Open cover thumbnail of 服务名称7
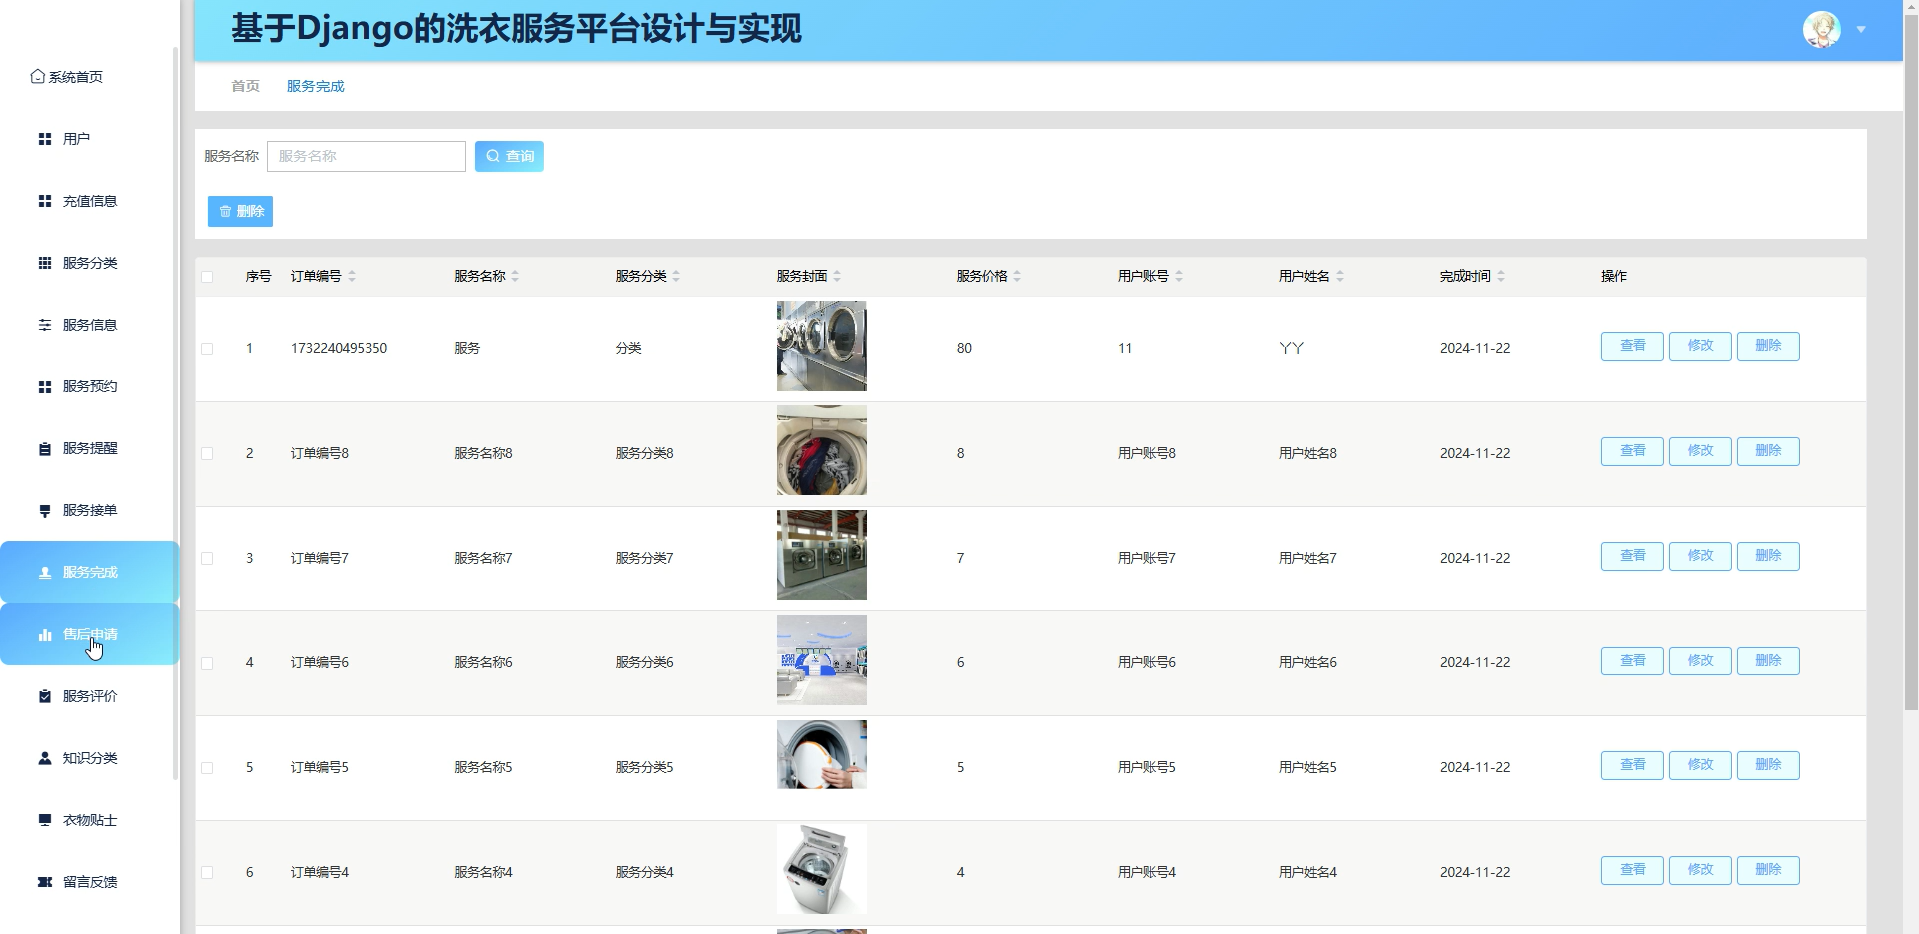The image size is (1919, 934). tap(822, 555)
